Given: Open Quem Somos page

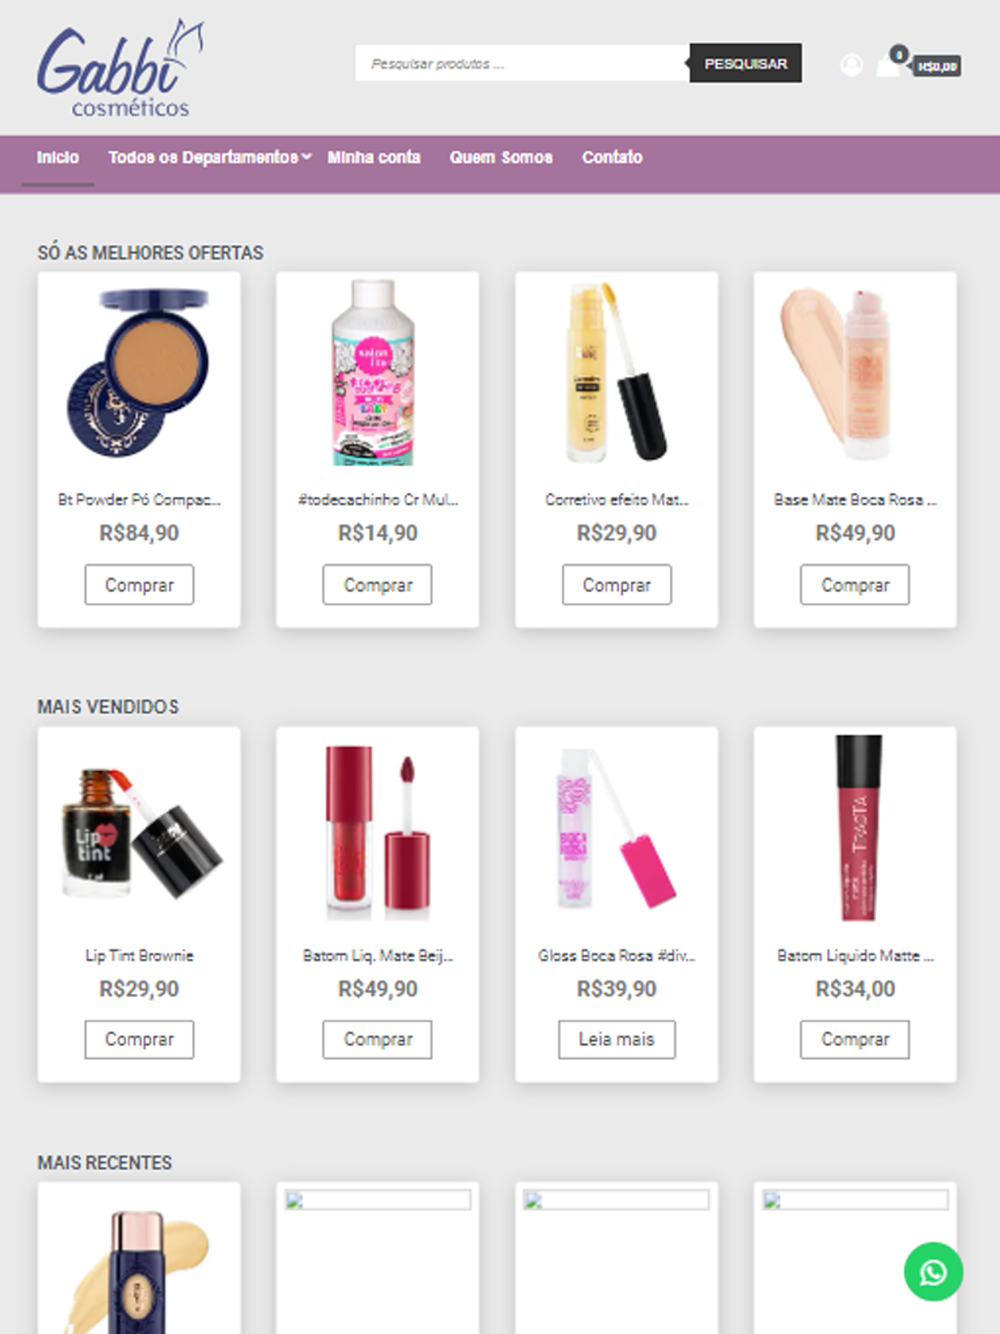Looking at the screenshot, I should coord(501,157).
